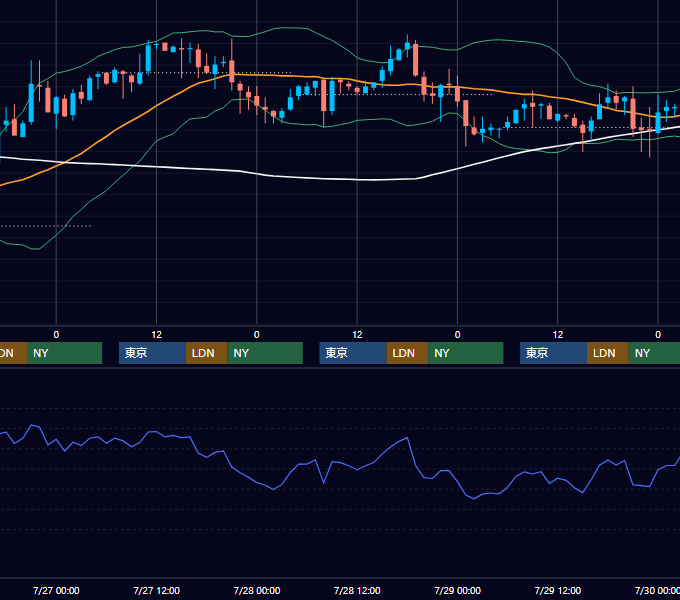
Task: Select the LDN session block on 7/29
Action: [x=608, y=353]
